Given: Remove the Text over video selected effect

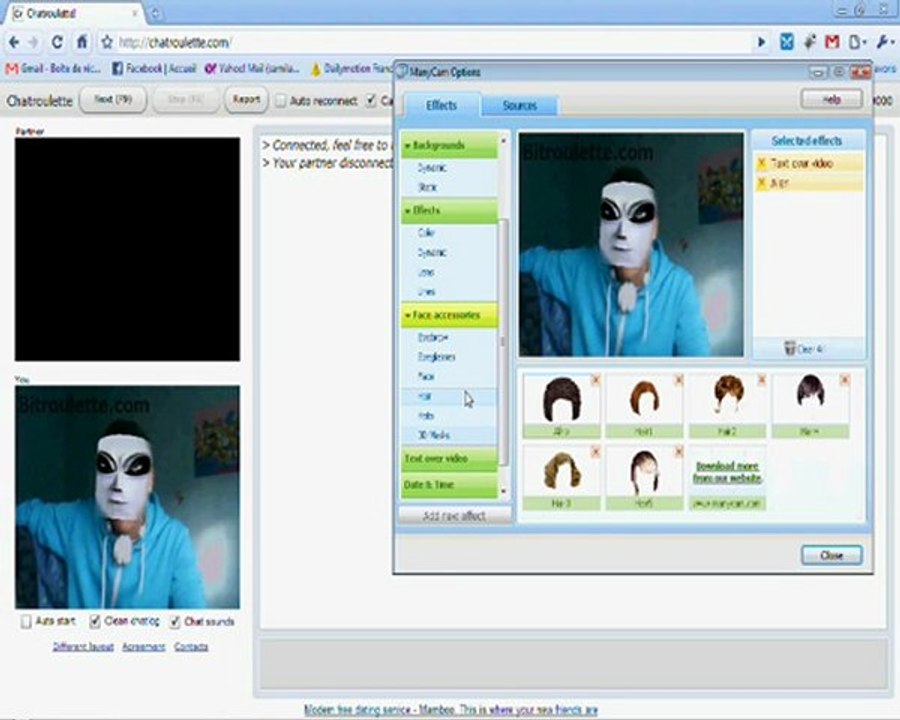Looking at the screenshot, I should coord(762,164).
